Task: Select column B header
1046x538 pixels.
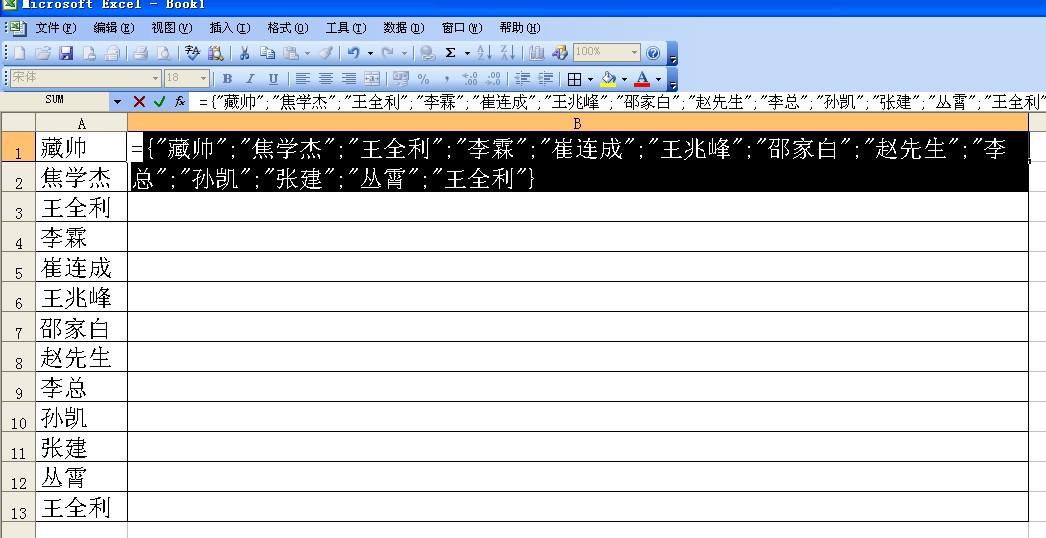Action: pyautogui.click(x=578, y=123)
